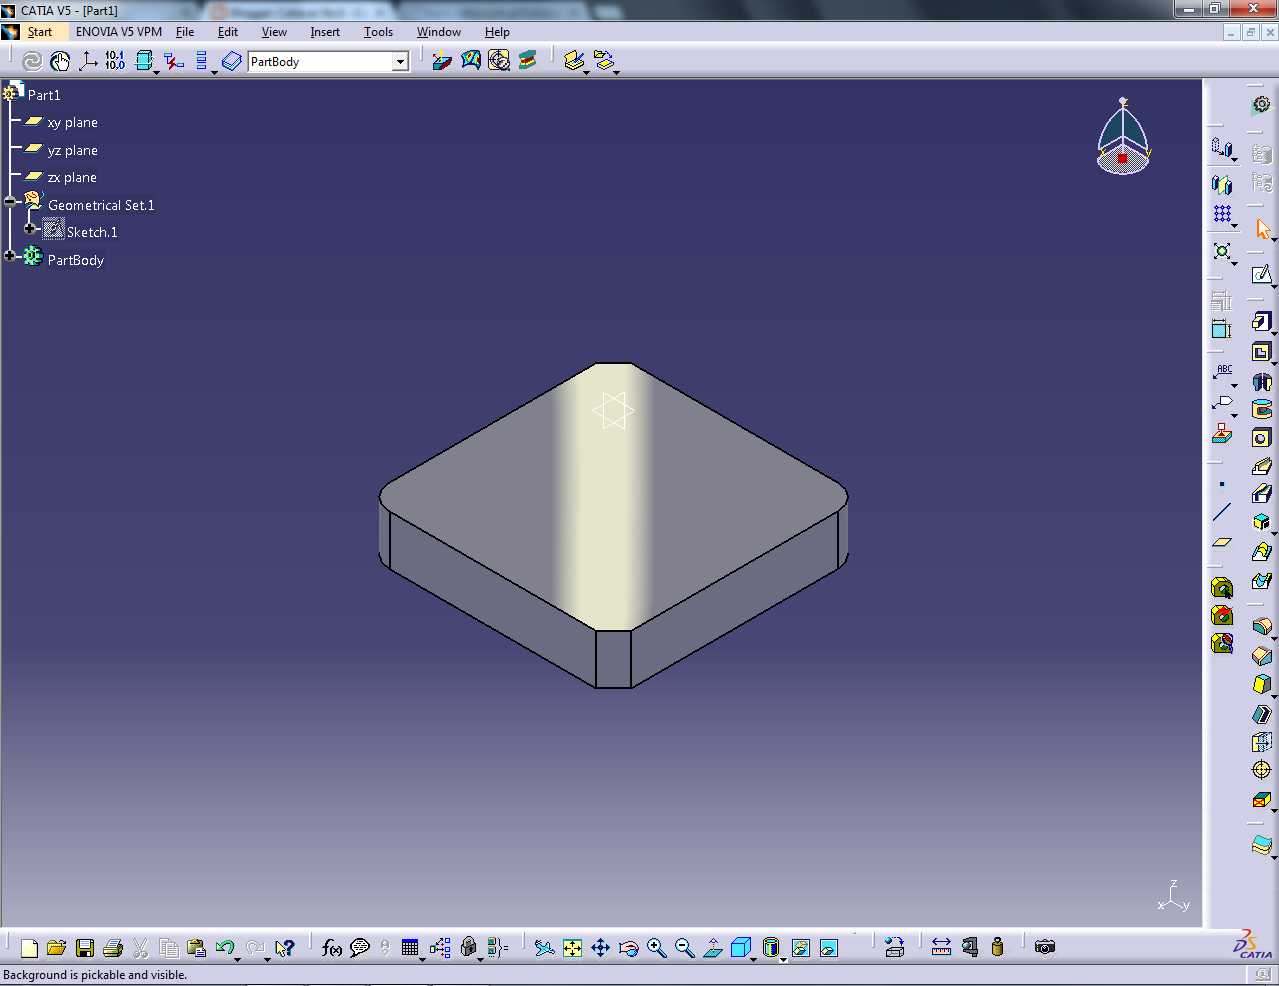Apply the Edge Fillet tool

pyautogui.click(x=1262, y=466)
